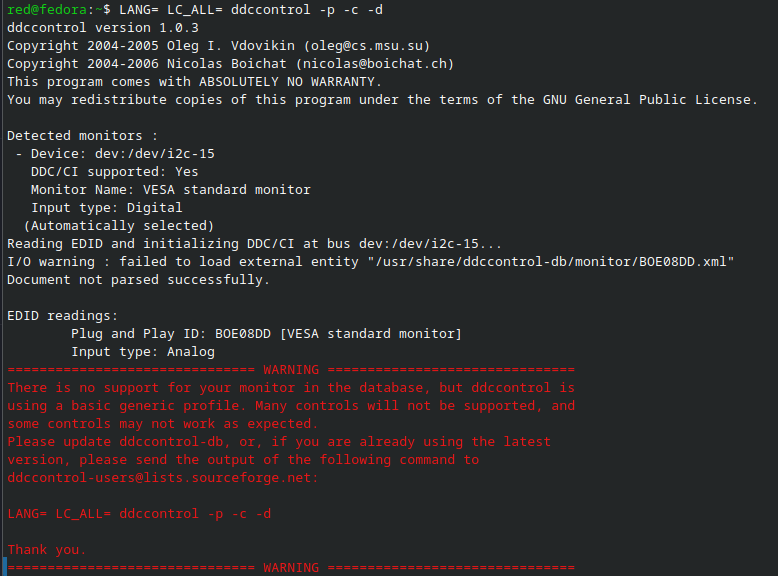Click the "ABSOLUTELY NO WARRANTY" line
Viewport: 778px width, 576px height.
click(x=194, y=81)
